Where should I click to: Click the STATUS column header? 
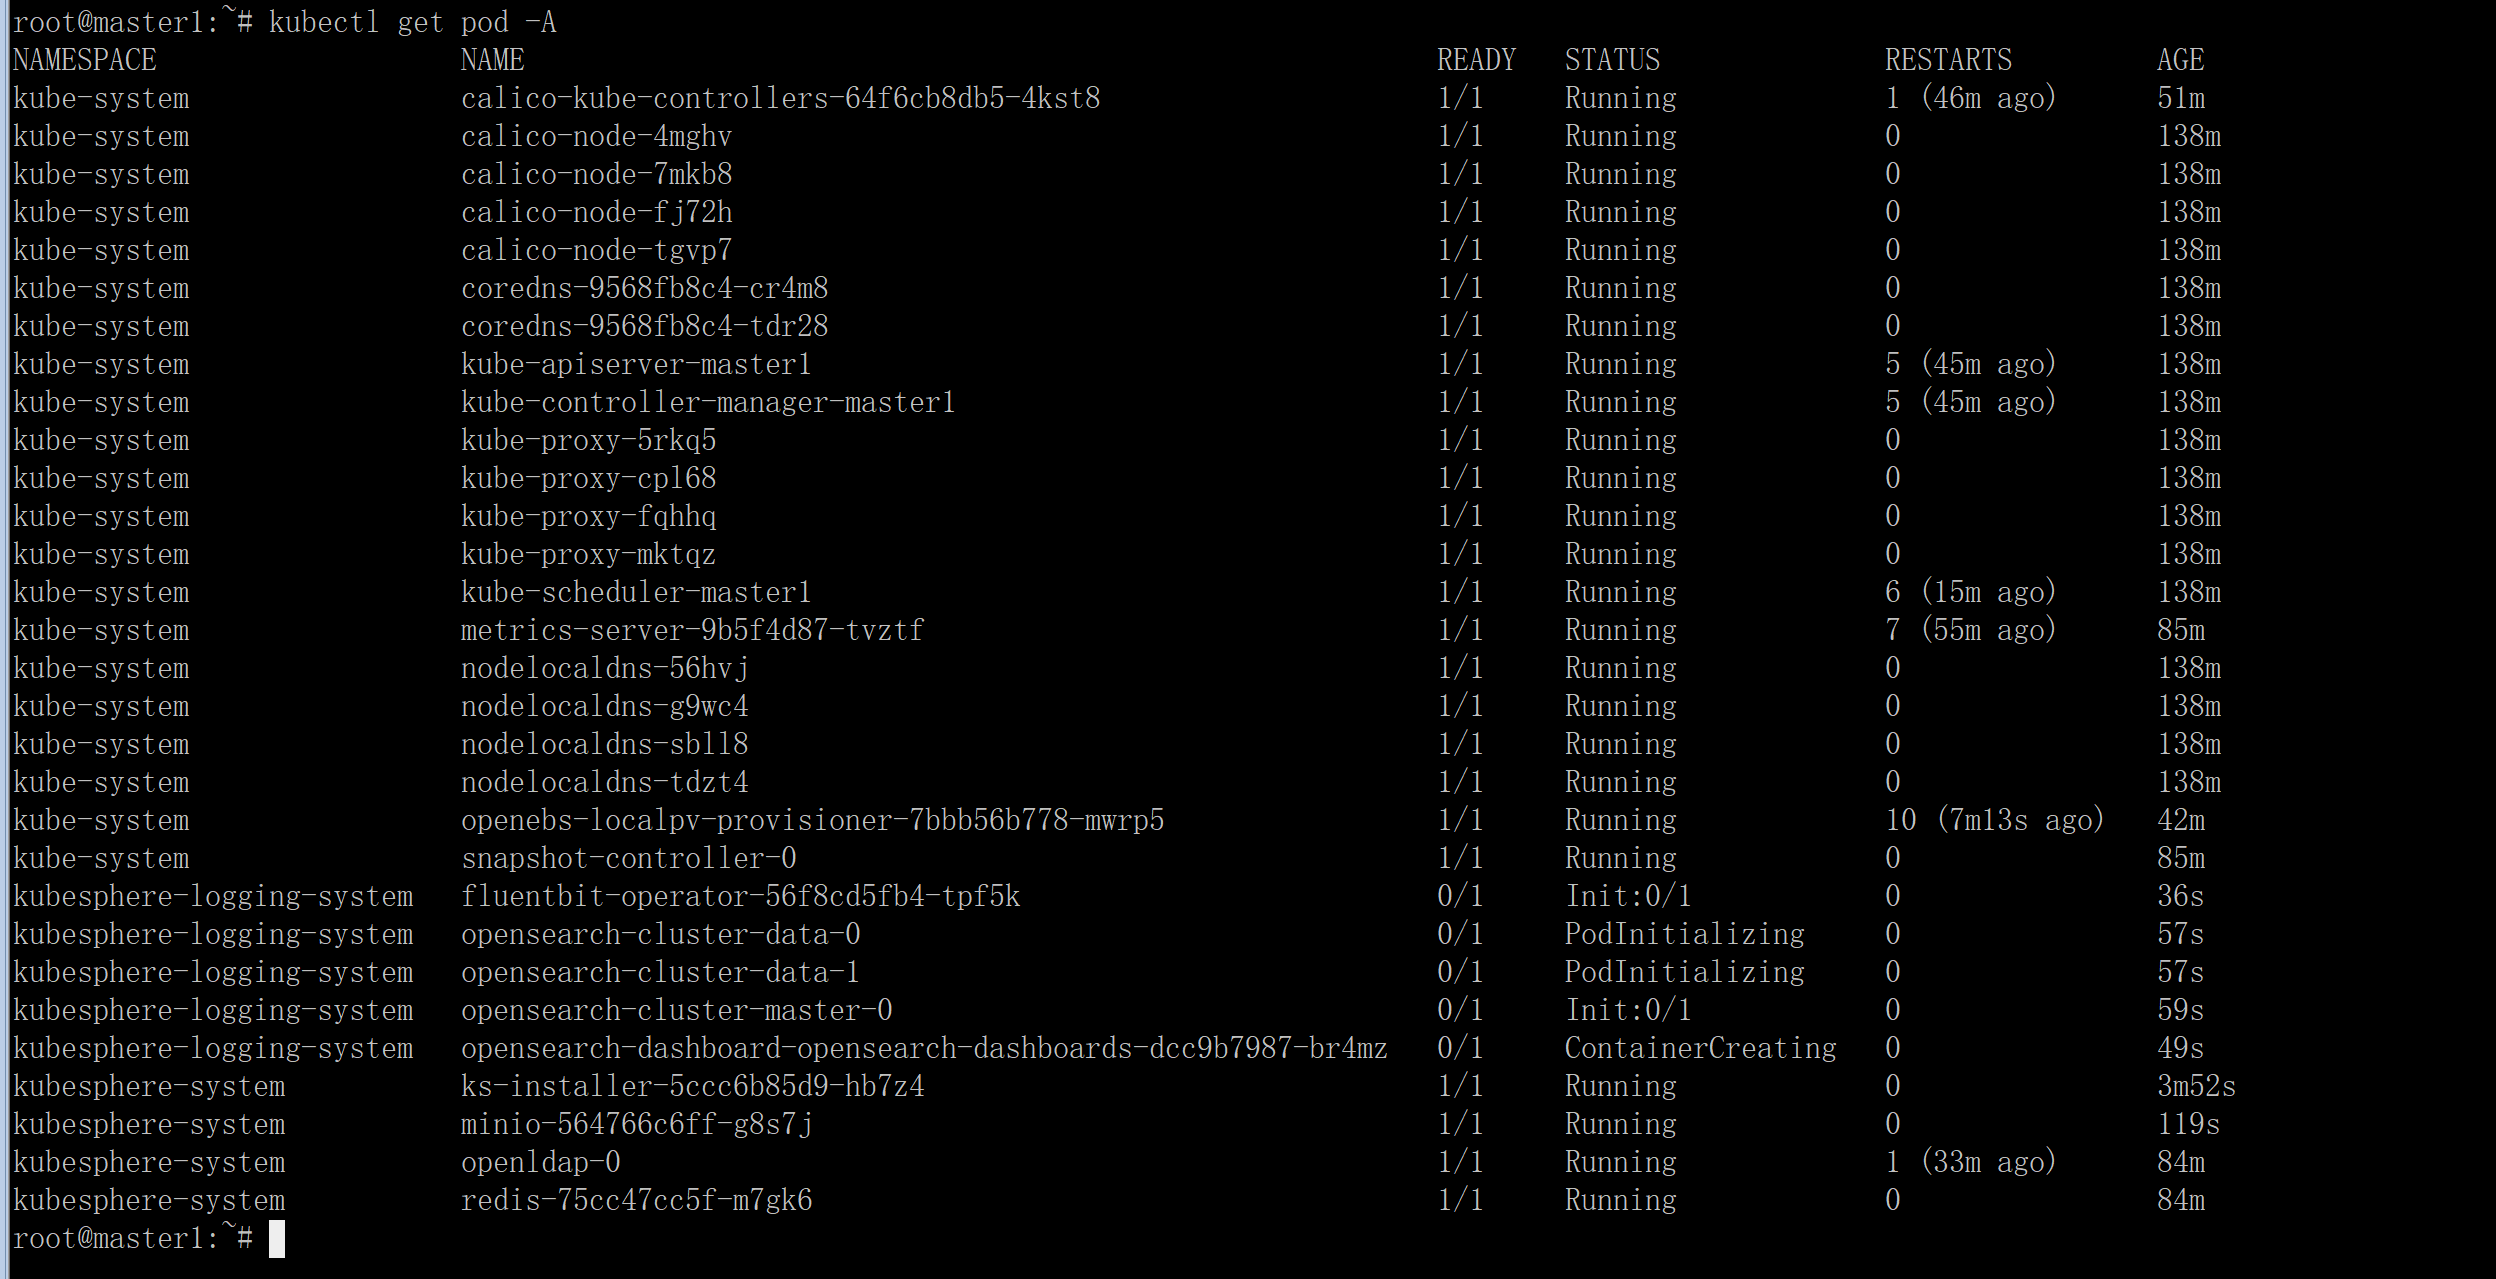[1612, 60]
